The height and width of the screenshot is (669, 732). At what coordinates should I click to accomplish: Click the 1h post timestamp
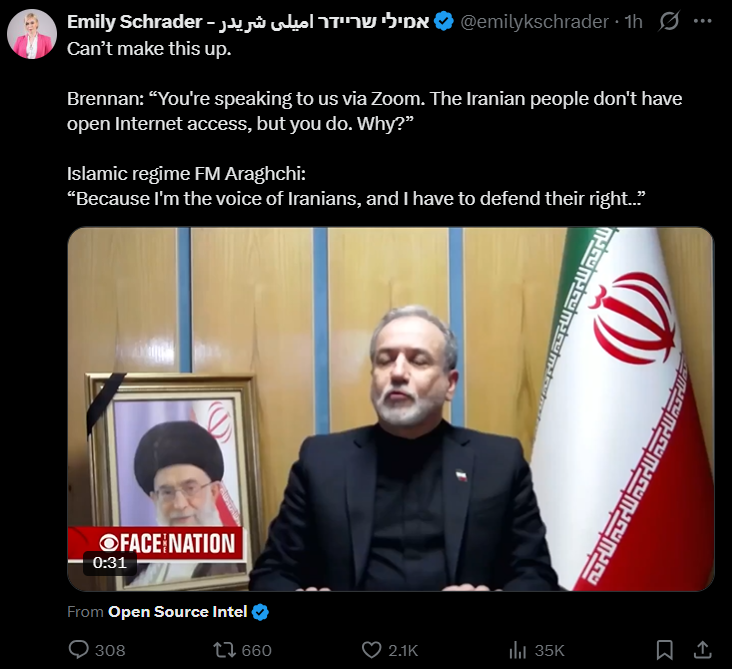click(634, 21)
